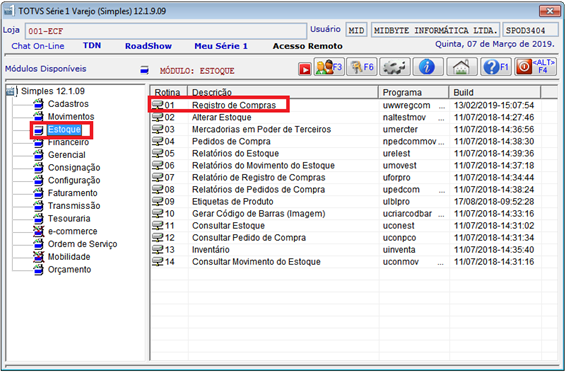
Task: Click routine icon for row 13
Action: click(157, 250)
